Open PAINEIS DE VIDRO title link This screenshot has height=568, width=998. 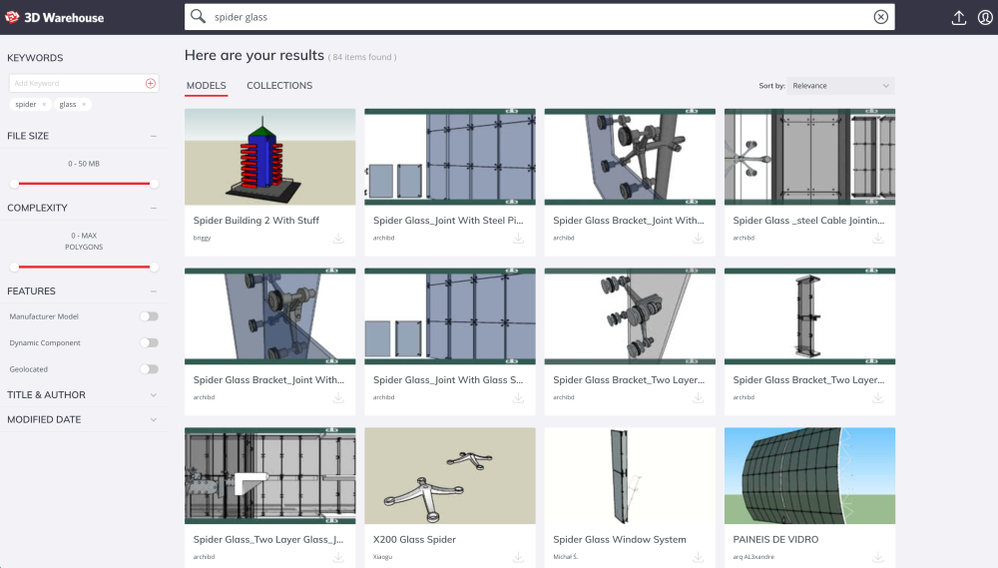pos(775,539)
